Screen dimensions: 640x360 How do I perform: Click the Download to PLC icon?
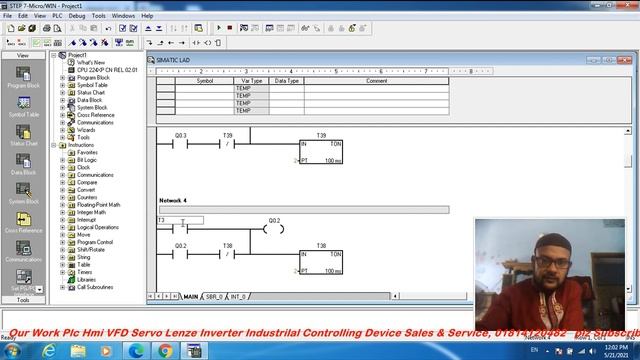point(159,28)
